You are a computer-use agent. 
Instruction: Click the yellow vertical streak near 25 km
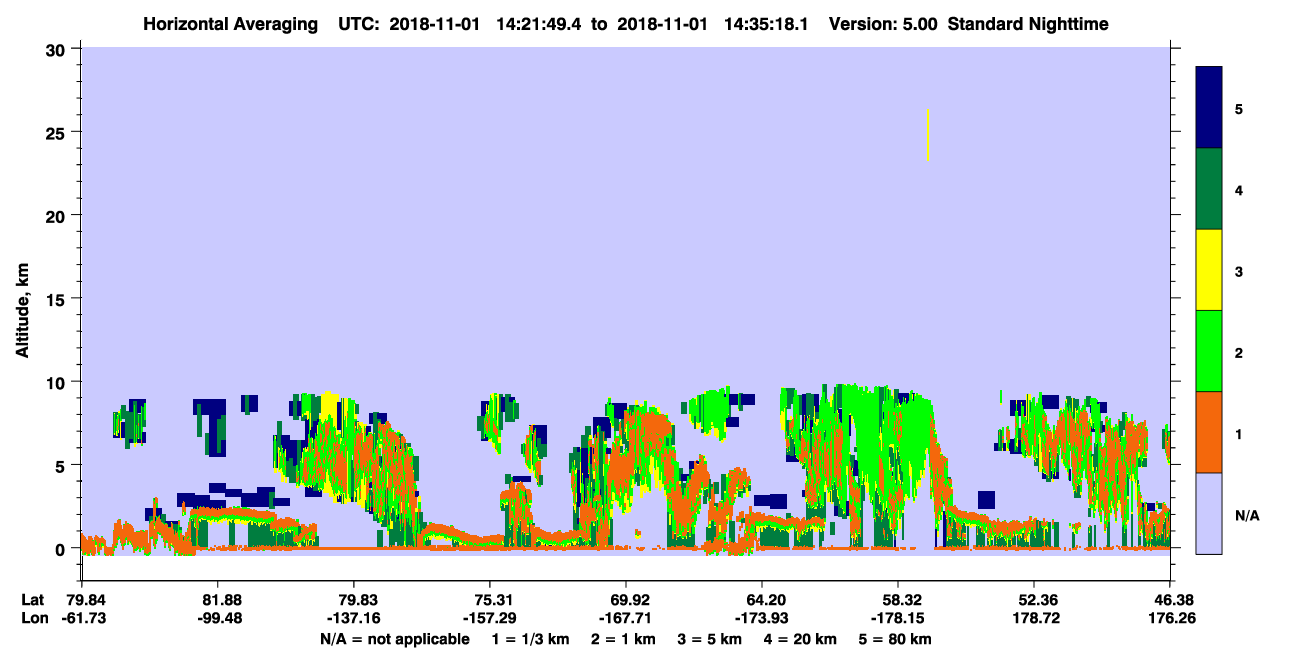[928, 135]
